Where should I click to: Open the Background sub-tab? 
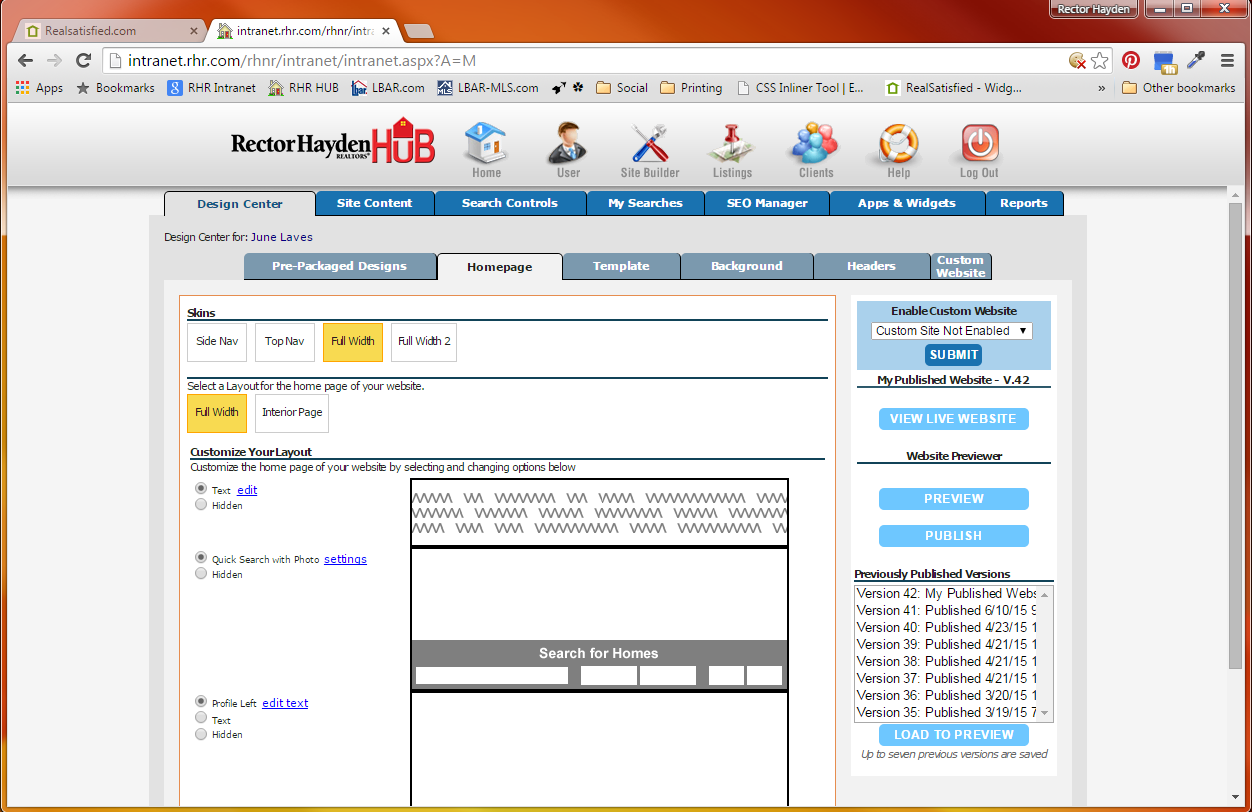click(747, 266)
